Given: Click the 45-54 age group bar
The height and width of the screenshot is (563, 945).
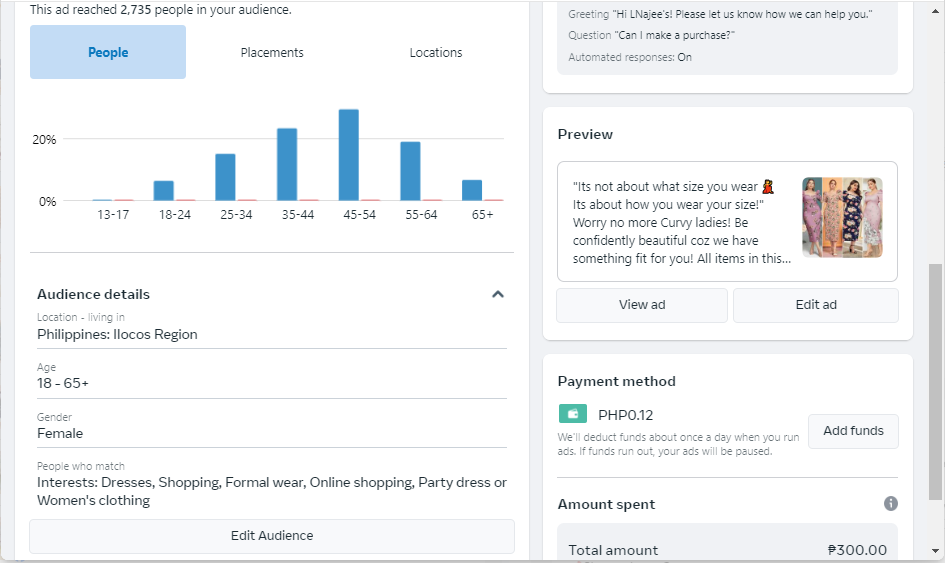Looking at the screenshot, I should pyautogui.click(x=349, y=155).
